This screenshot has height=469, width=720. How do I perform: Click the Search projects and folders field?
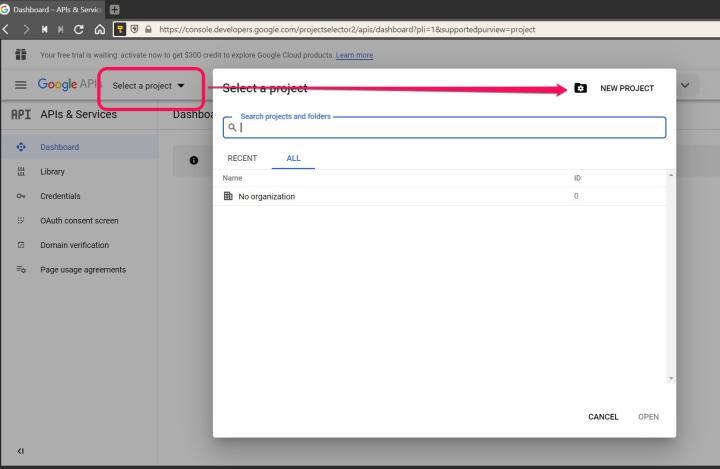pos(445,128)
